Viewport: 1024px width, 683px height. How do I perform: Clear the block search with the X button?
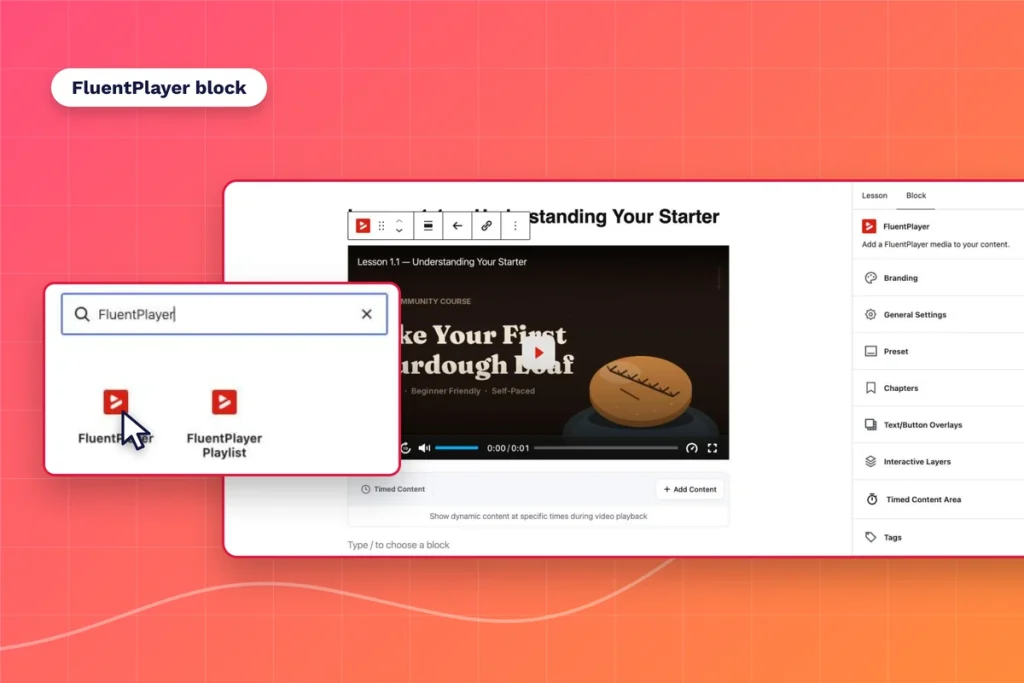366,314
